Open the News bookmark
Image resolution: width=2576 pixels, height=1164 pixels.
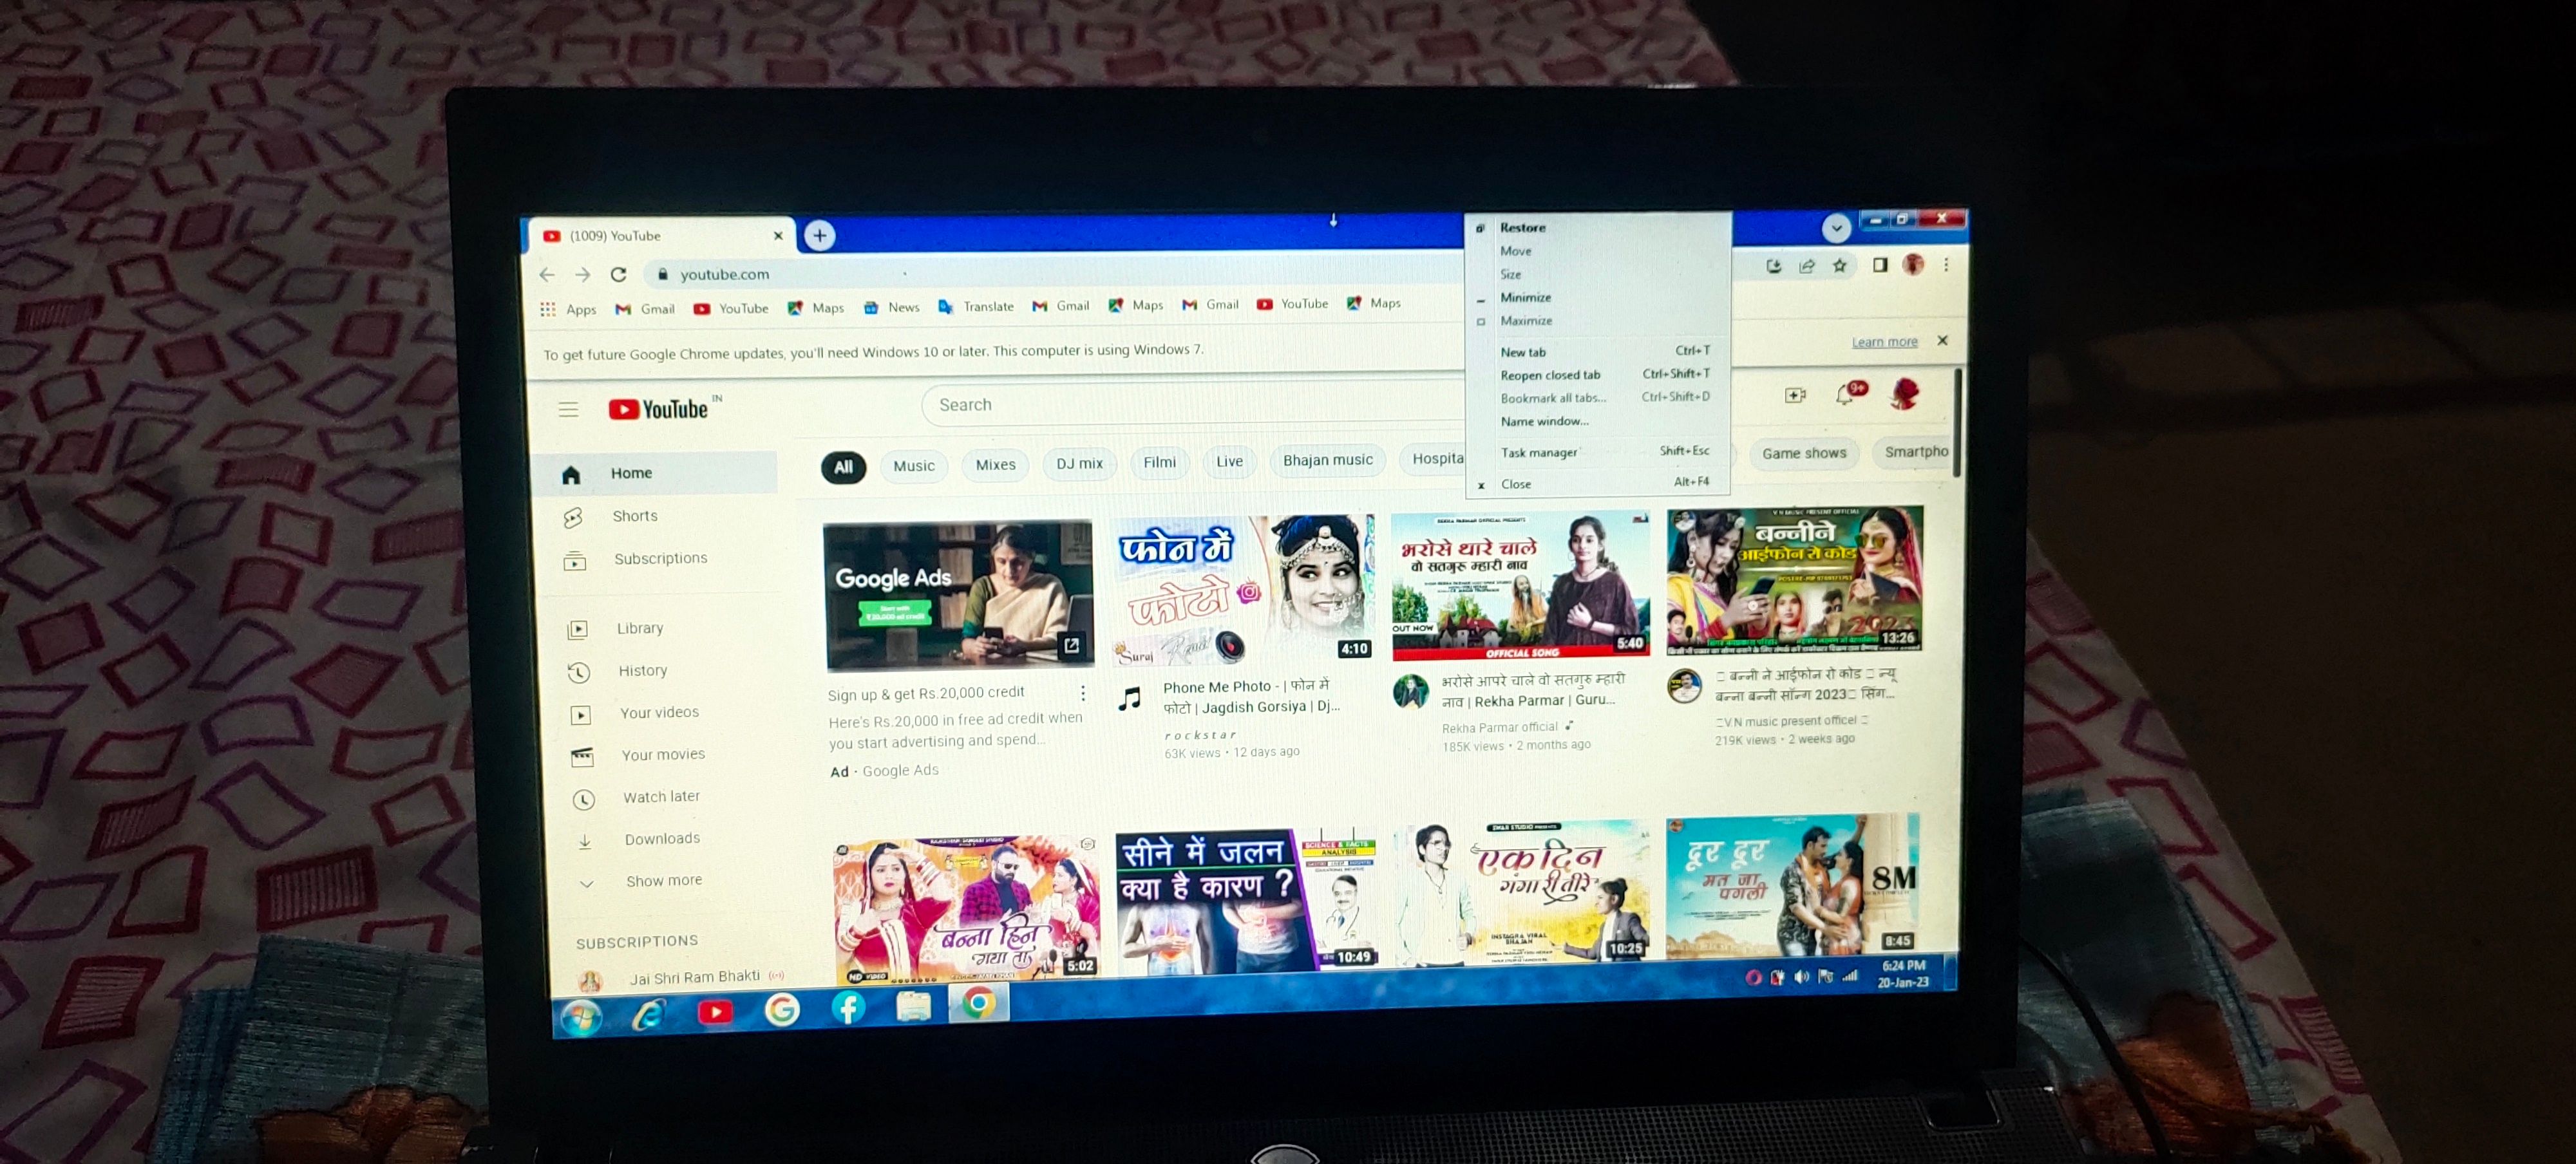coord(892,308)
